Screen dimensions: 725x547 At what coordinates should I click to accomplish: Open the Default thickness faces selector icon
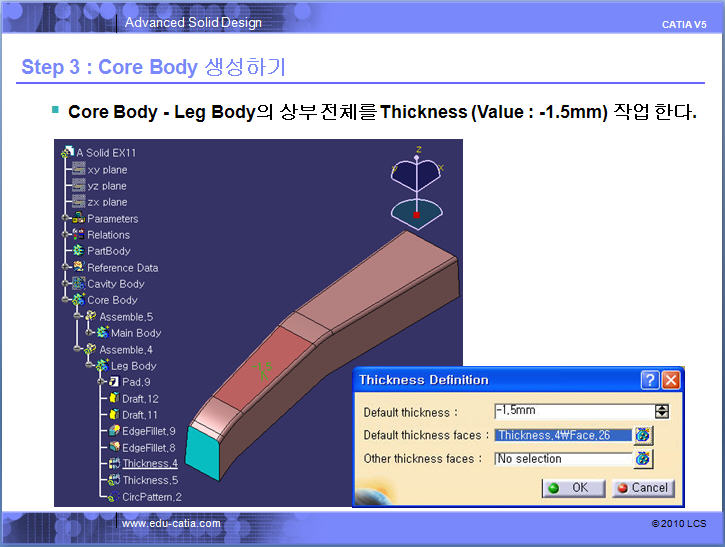click(x=643, y=435)
